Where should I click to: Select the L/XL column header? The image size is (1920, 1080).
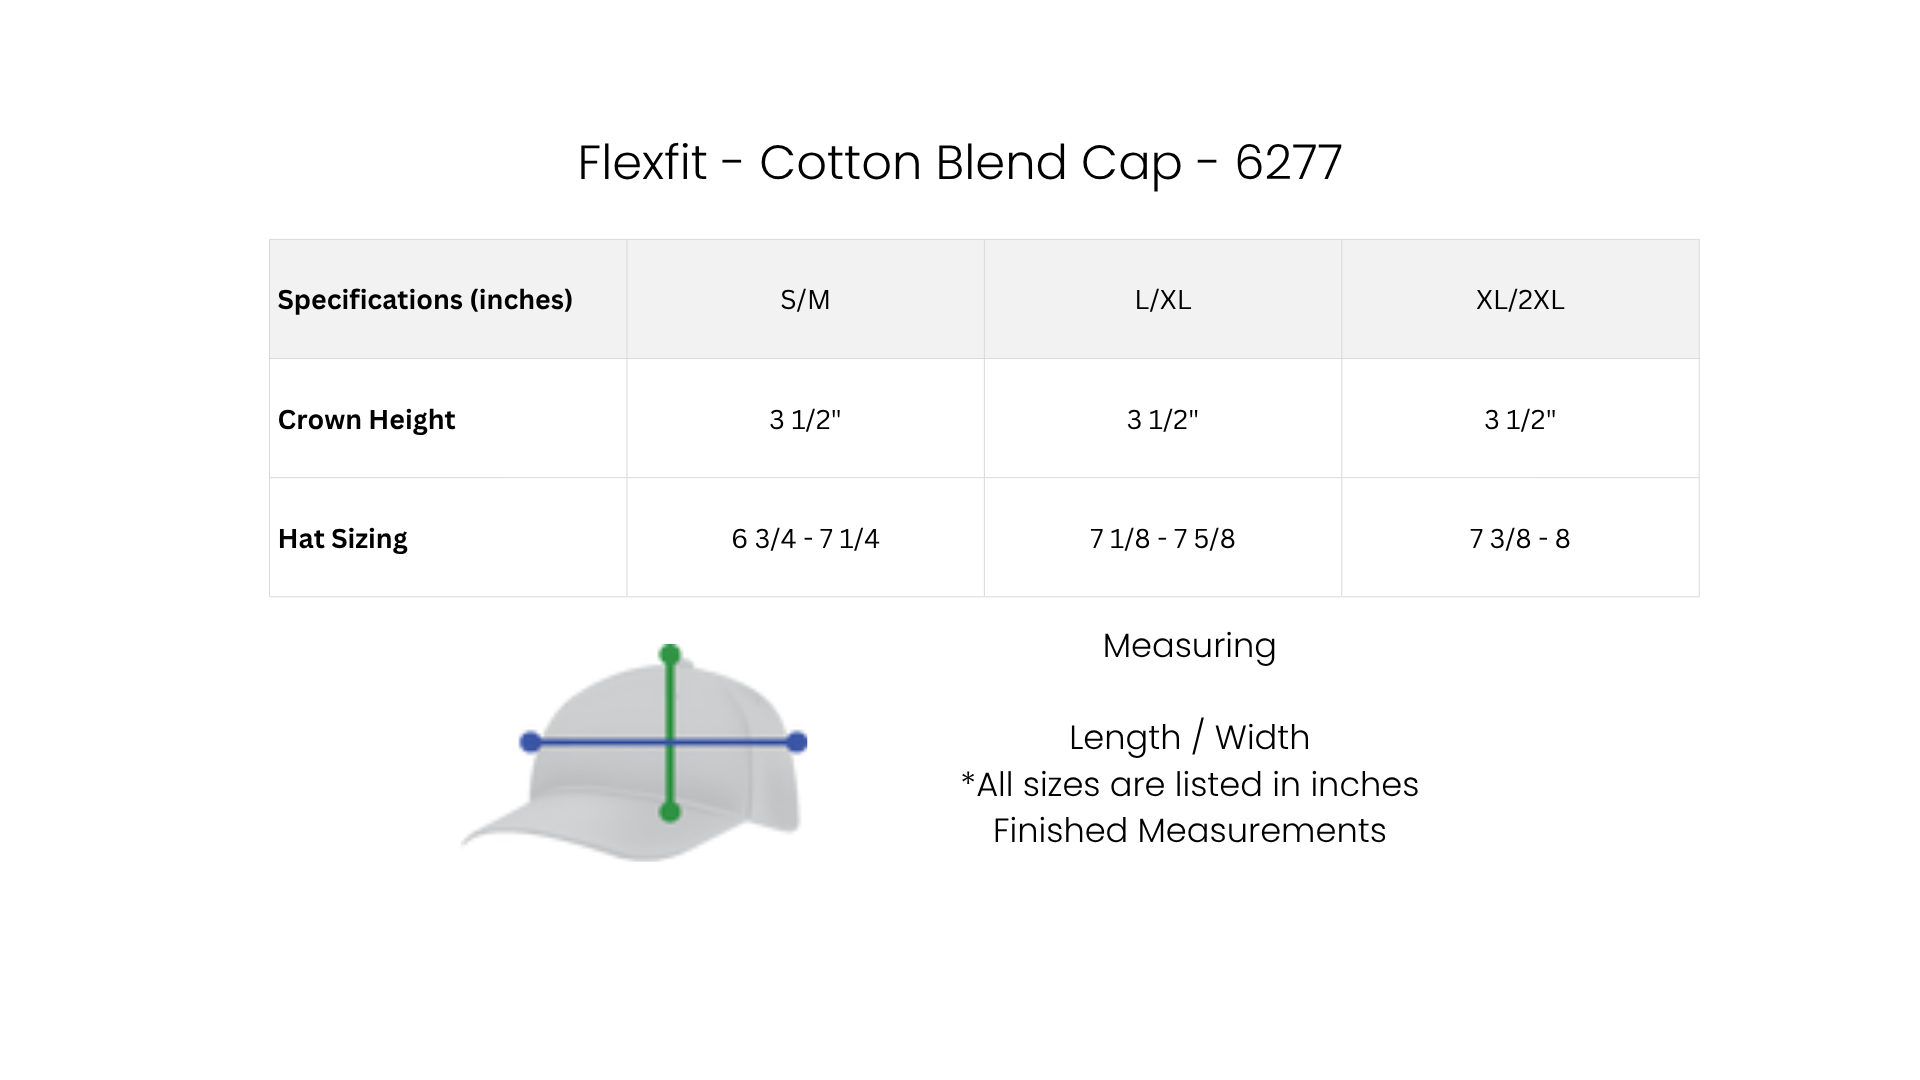pyautogui.click(x=1163, y=299)
